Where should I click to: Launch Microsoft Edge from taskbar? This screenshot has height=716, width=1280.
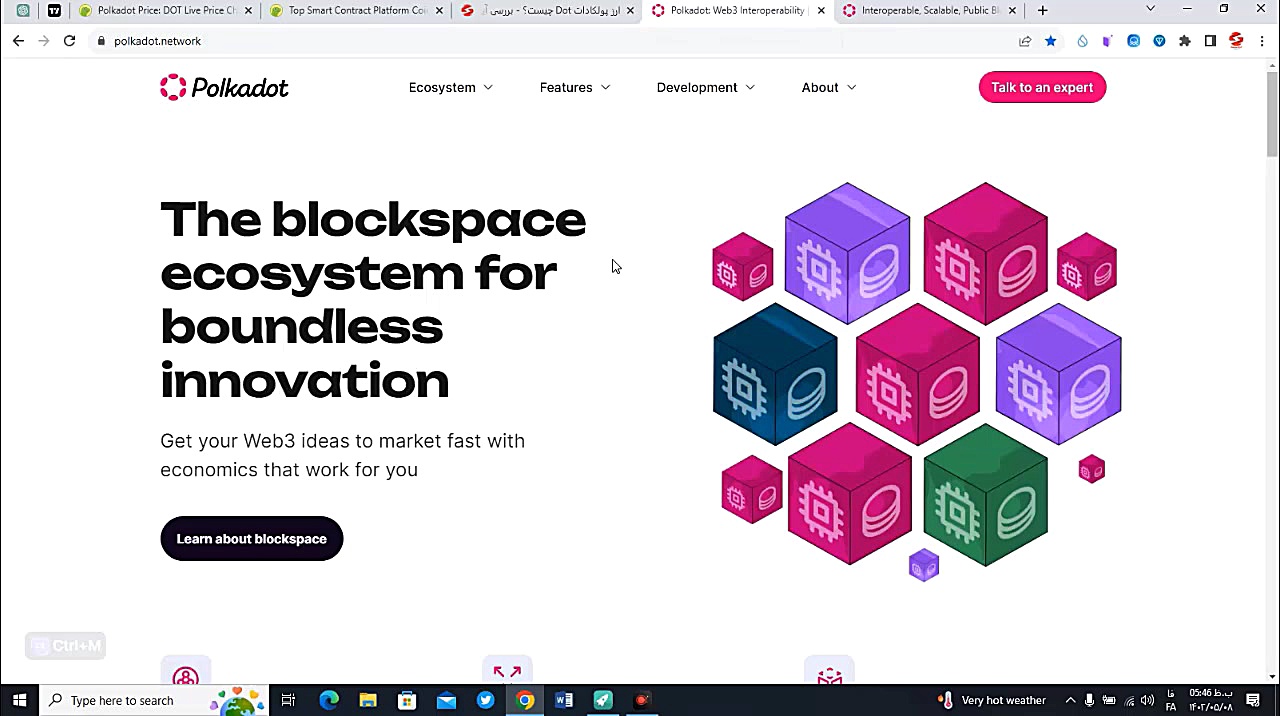[x=328, y=700]
